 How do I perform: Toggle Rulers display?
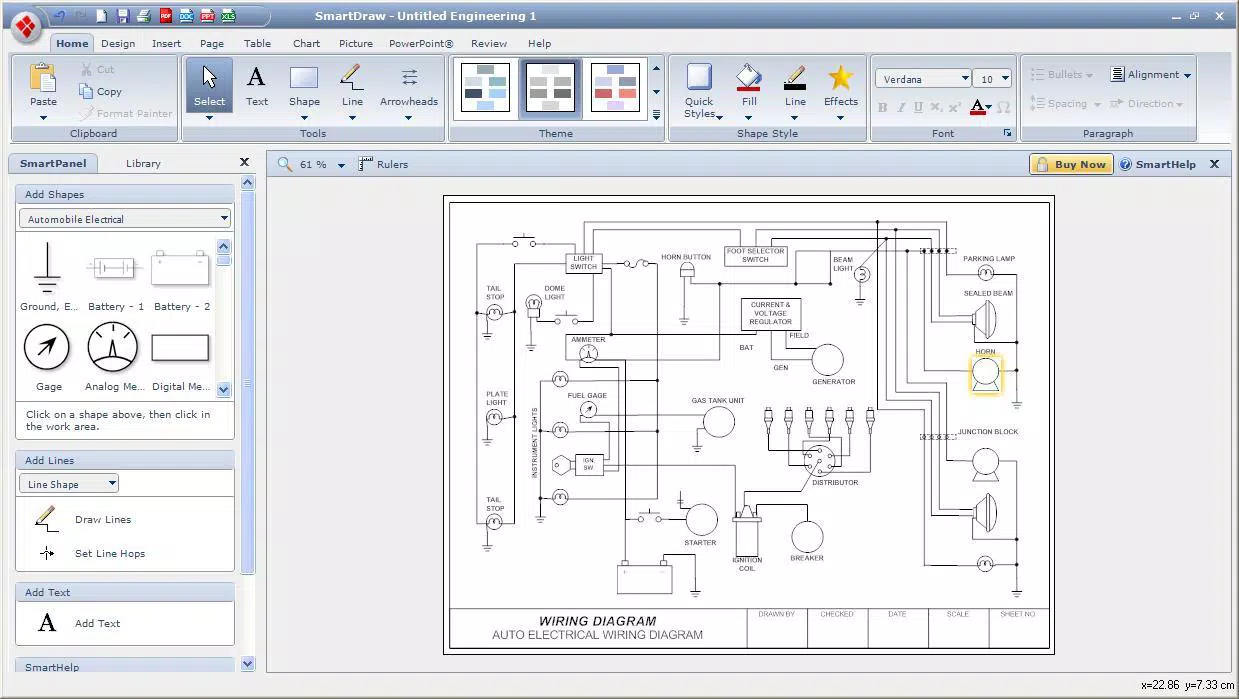click(383, 164)
